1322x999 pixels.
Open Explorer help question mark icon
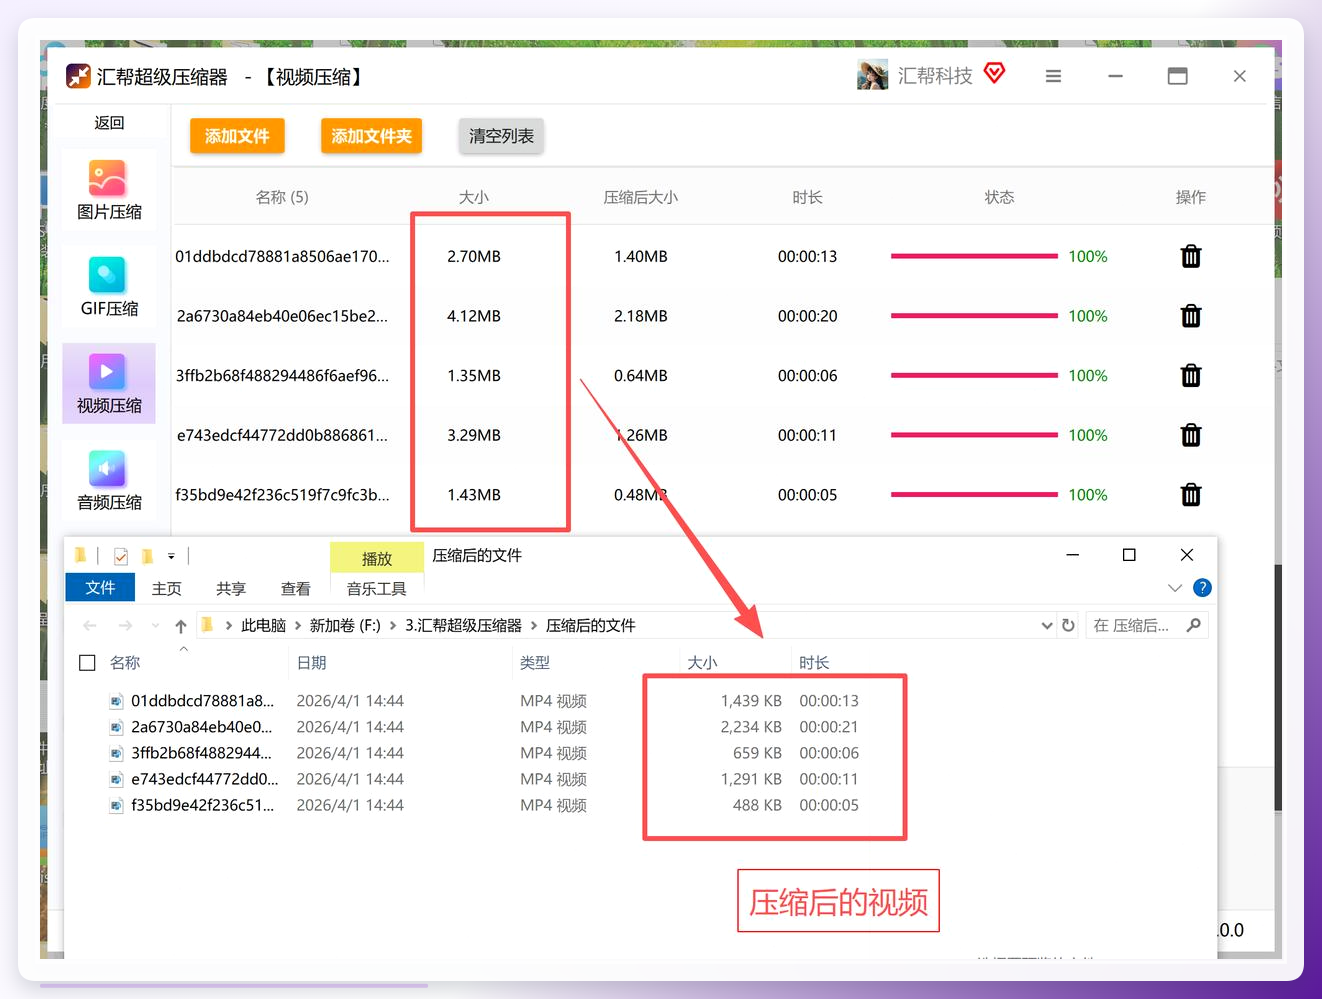point(1202,588)
